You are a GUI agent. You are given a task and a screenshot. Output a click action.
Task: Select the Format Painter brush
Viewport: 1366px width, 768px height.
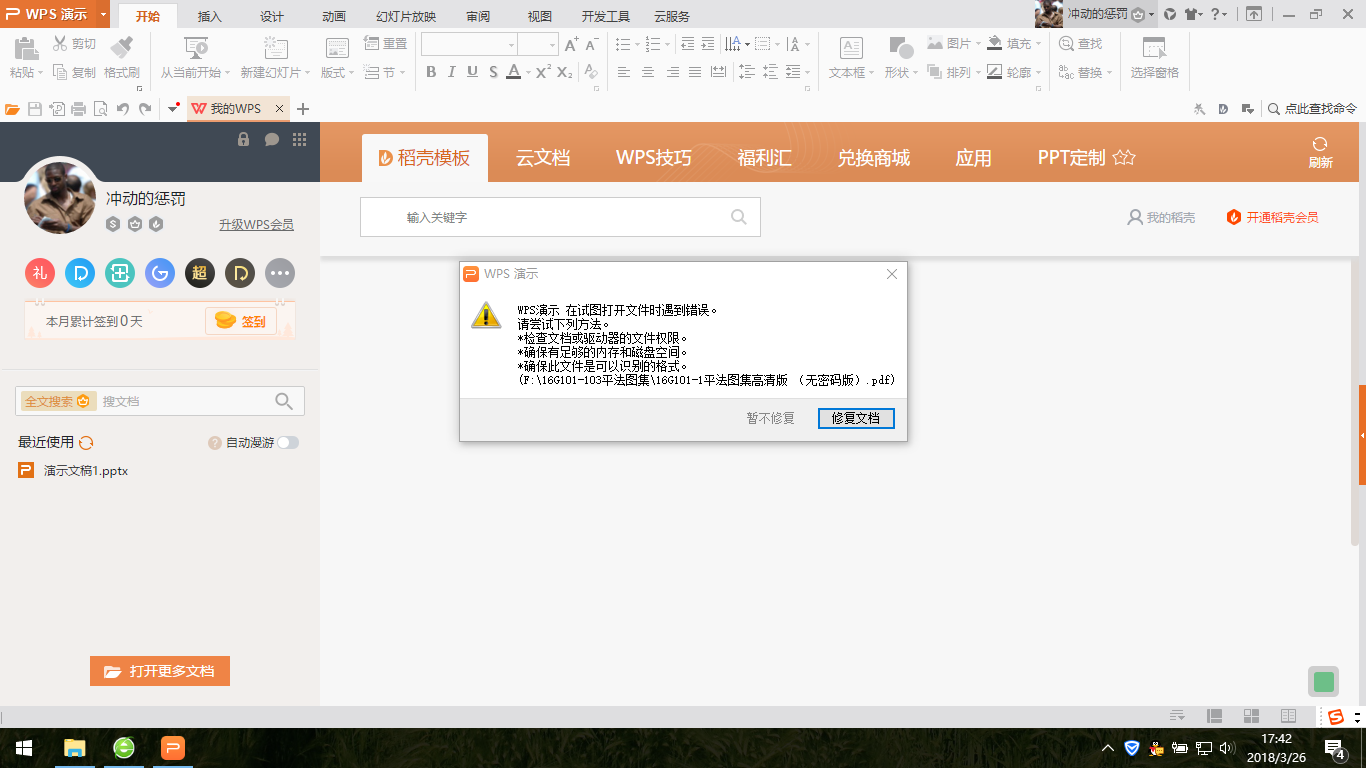click(x=122, y=48)
